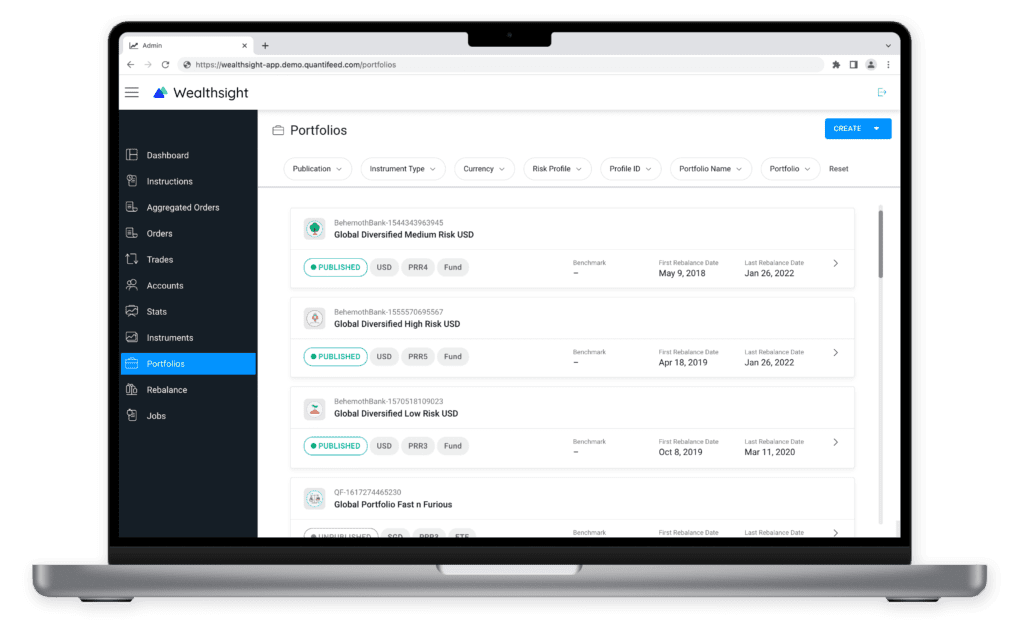Open the Risk Profile filter dropdown

(x=557, y=168)
